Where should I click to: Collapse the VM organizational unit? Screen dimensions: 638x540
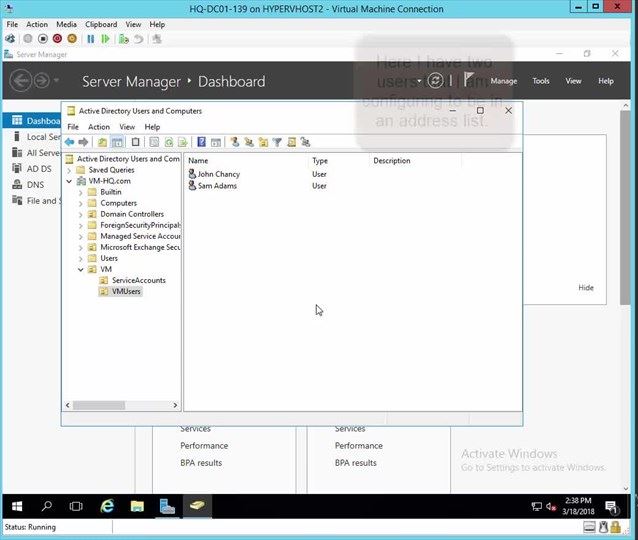tap(81, 269)
